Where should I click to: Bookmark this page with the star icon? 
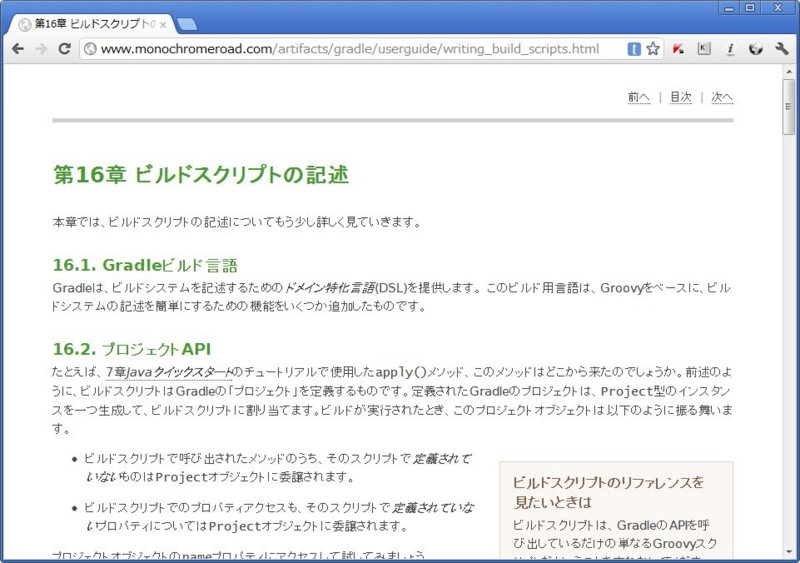[x=653, y=48]
